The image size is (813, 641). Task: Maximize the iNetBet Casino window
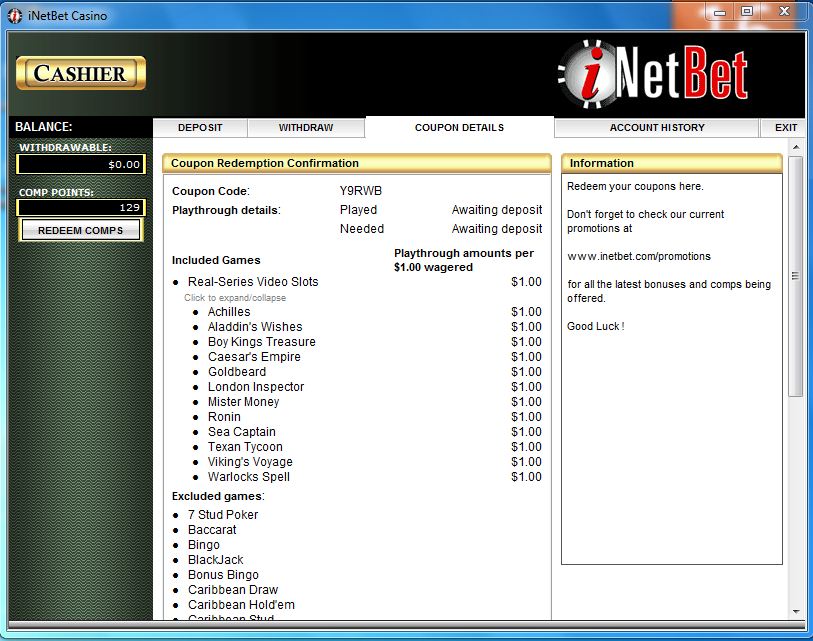click(x=747, y=11)
